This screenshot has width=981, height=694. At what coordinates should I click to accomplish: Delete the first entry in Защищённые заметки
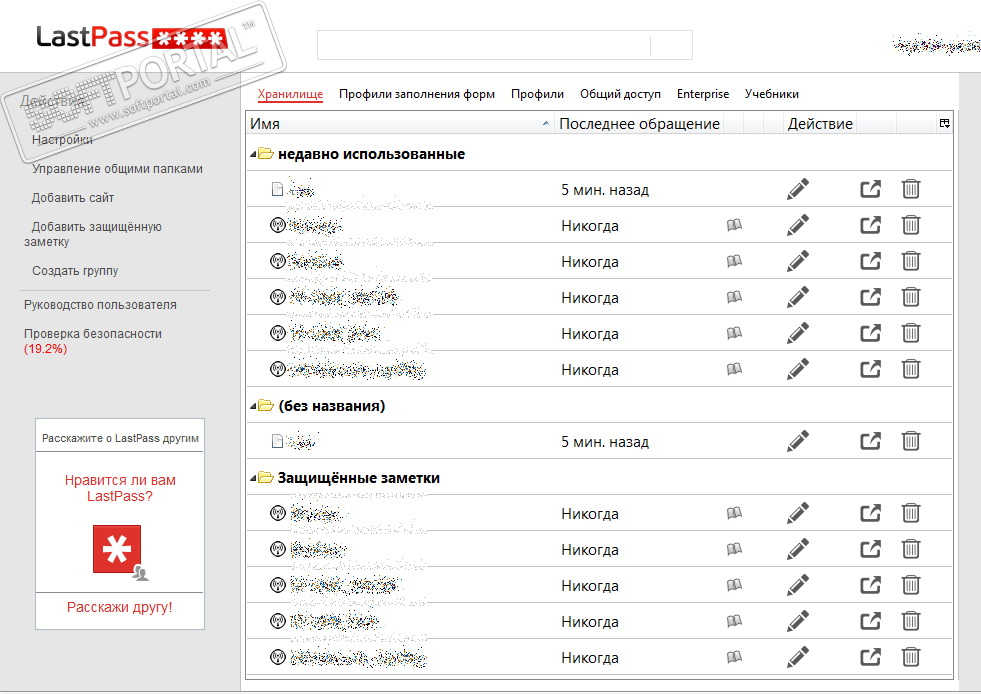coord(911,513)
